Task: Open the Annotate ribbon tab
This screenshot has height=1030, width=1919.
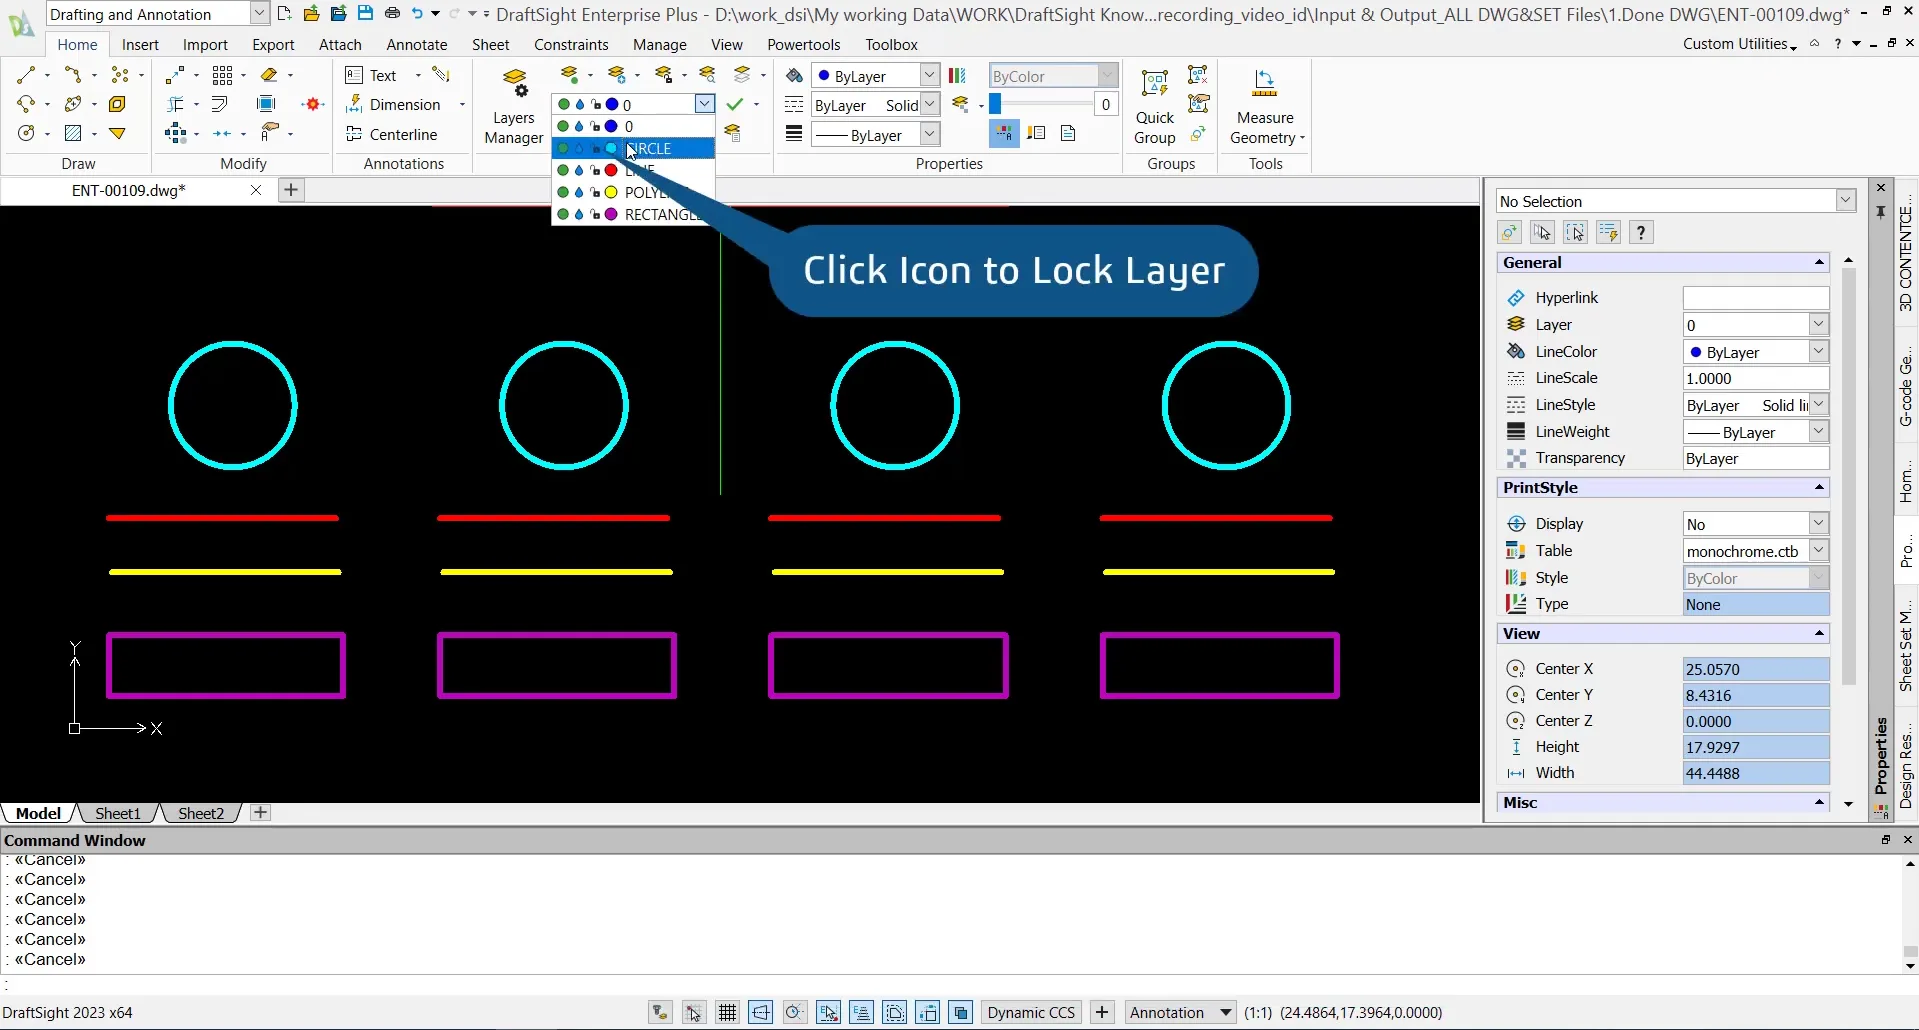Action: (416, 45)
